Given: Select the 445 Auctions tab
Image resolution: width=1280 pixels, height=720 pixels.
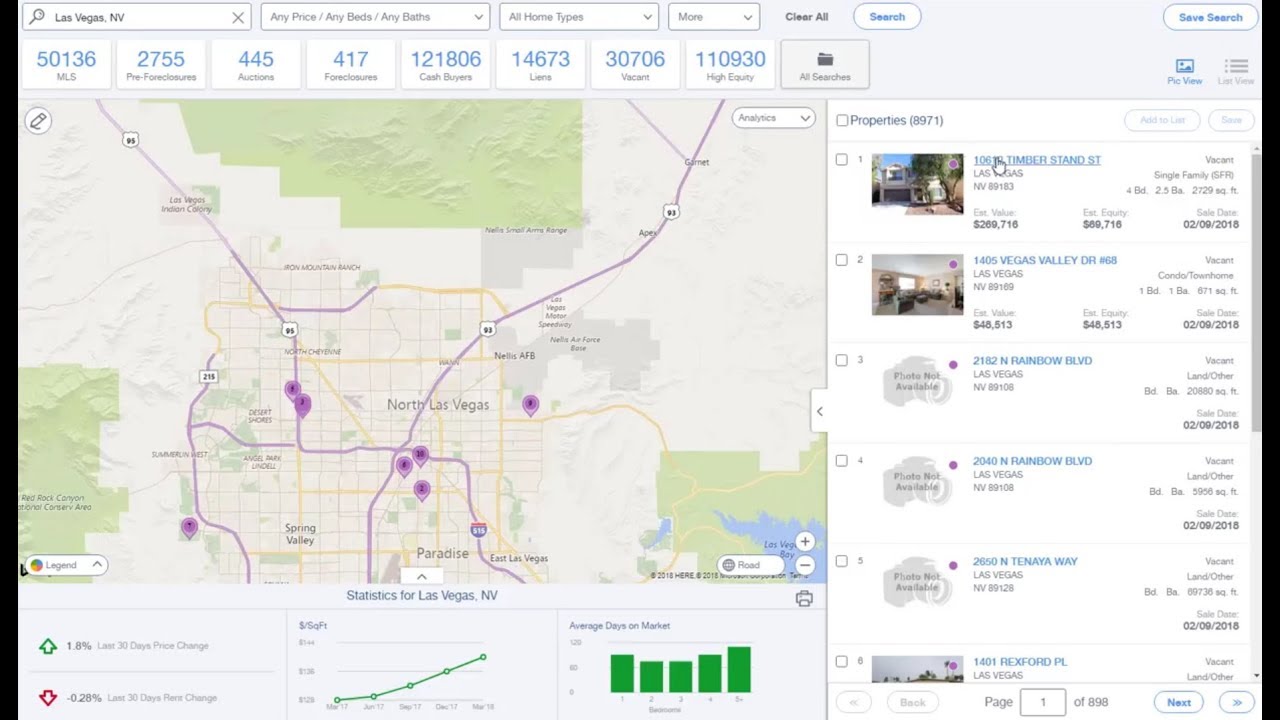Looking at the screenshot, I should pyautogui.click(x=256, y=65).
